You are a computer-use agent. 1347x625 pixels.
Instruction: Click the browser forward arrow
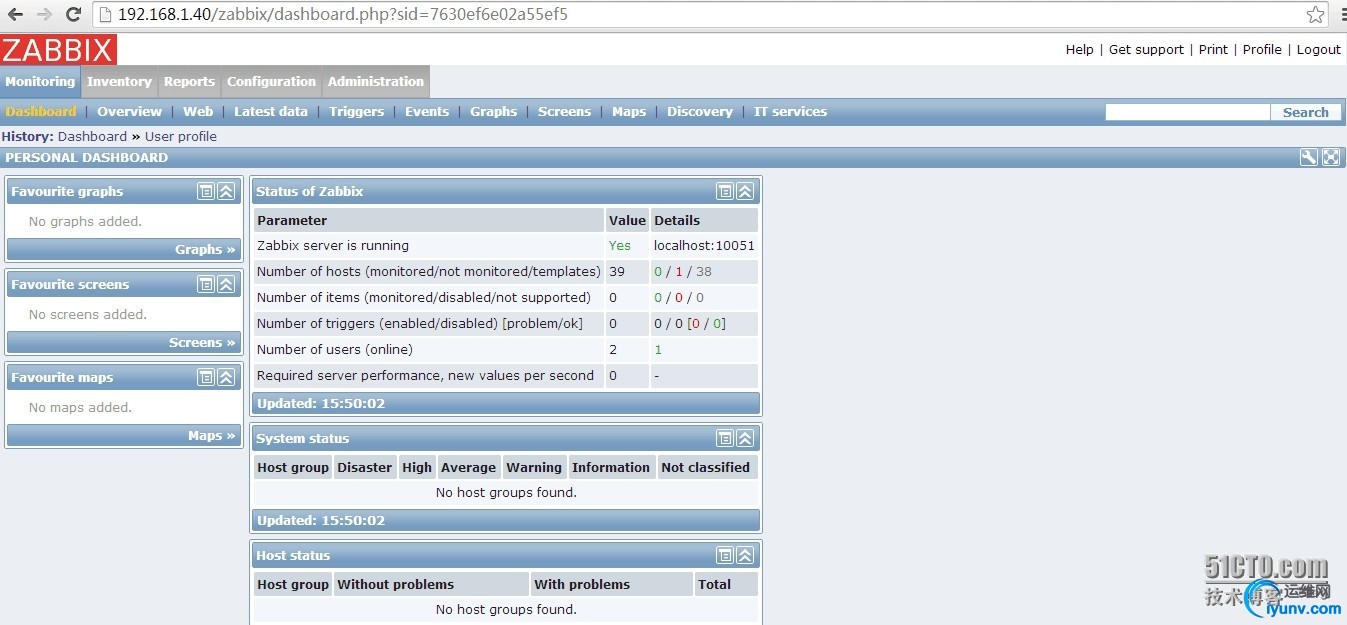44,14
